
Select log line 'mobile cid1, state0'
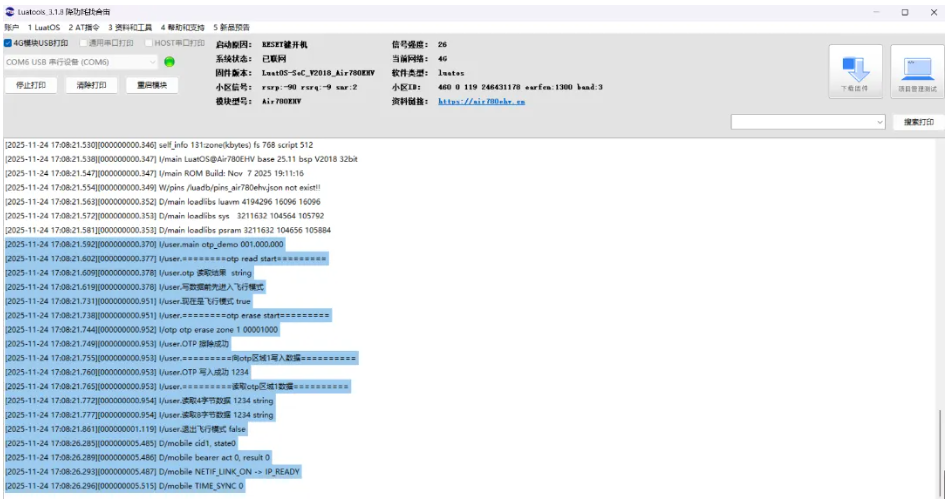[x=121, y=443]
